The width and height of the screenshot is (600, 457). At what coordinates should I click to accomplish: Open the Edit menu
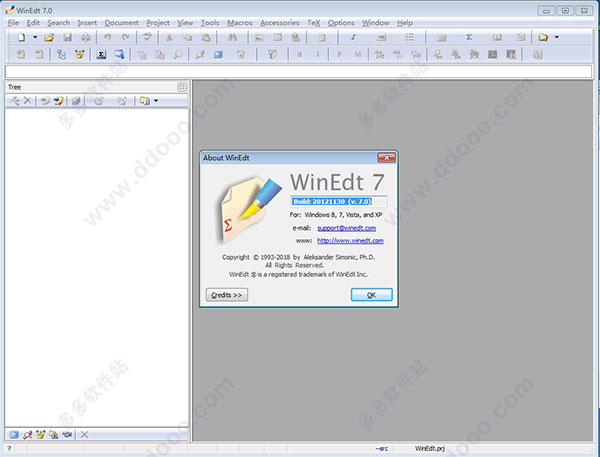coord(33,23)
